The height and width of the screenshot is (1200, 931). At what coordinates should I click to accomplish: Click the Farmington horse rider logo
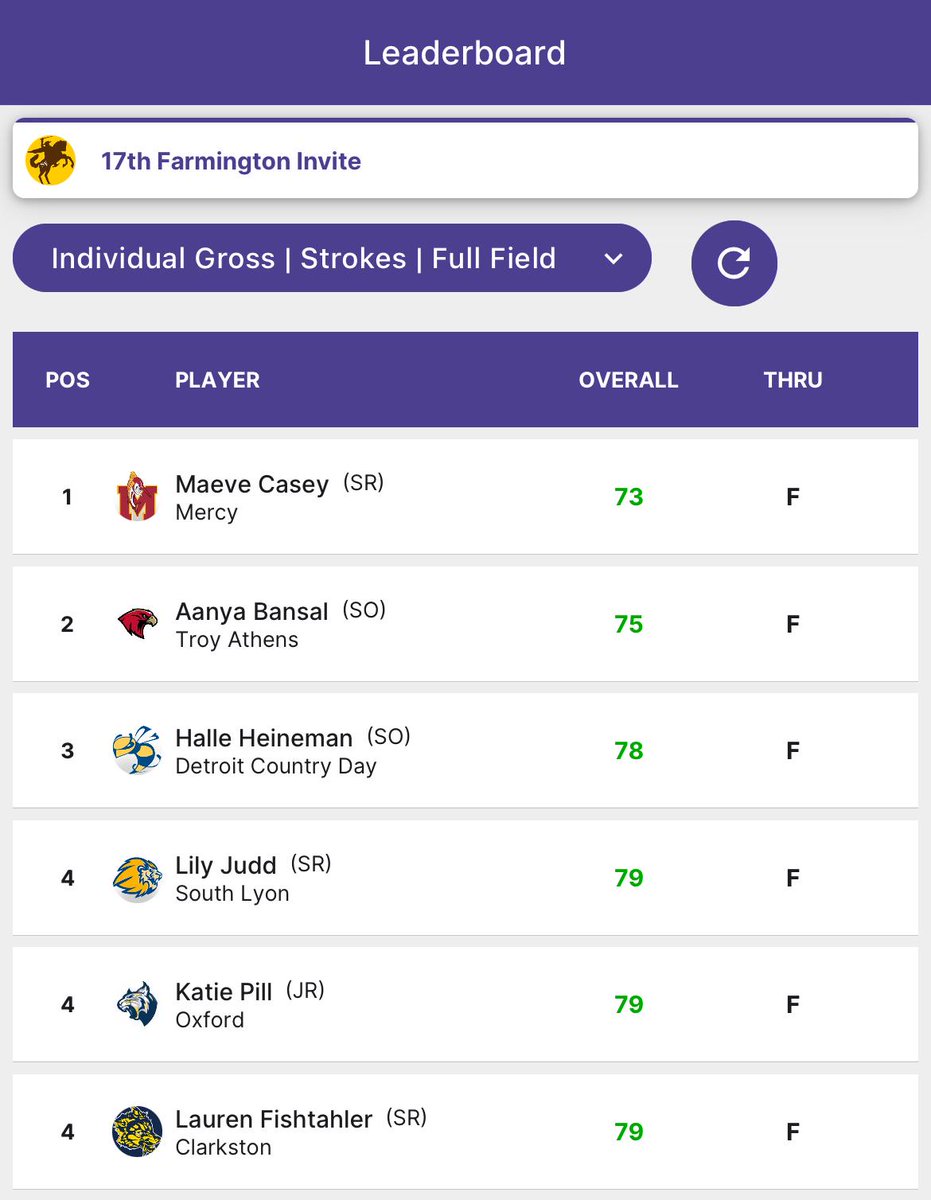tap(51, 161)
